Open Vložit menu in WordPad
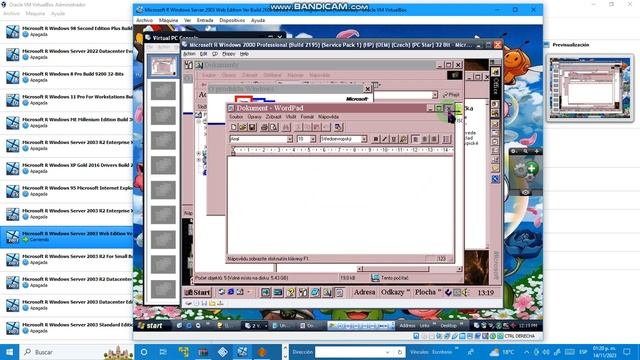 (x=291, y=117)
